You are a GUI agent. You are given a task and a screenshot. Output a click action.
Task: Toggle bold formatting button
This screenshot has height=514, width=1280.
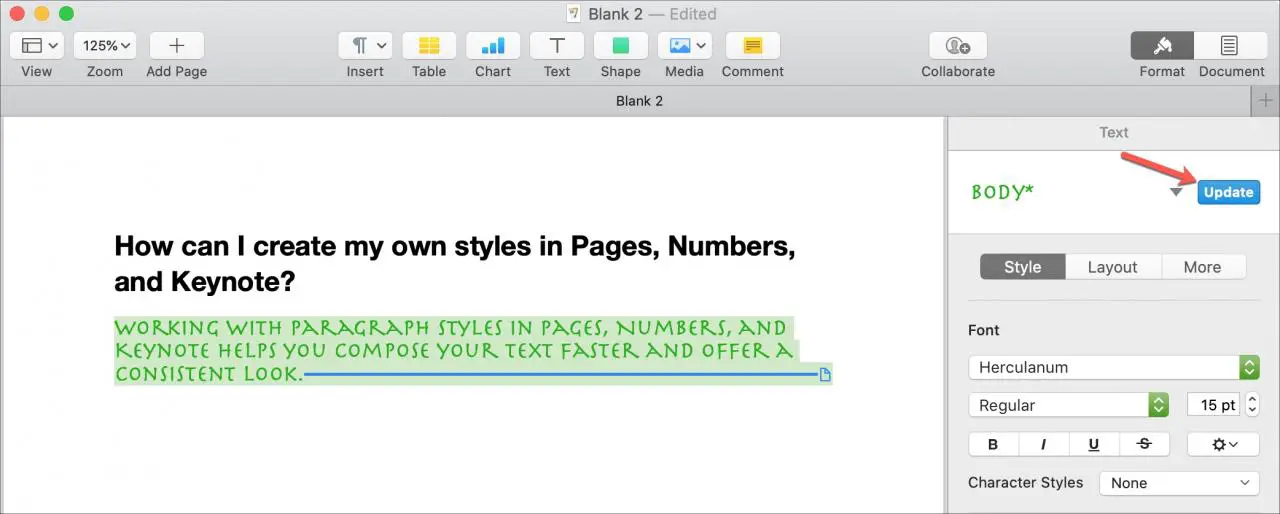point(993,444)
